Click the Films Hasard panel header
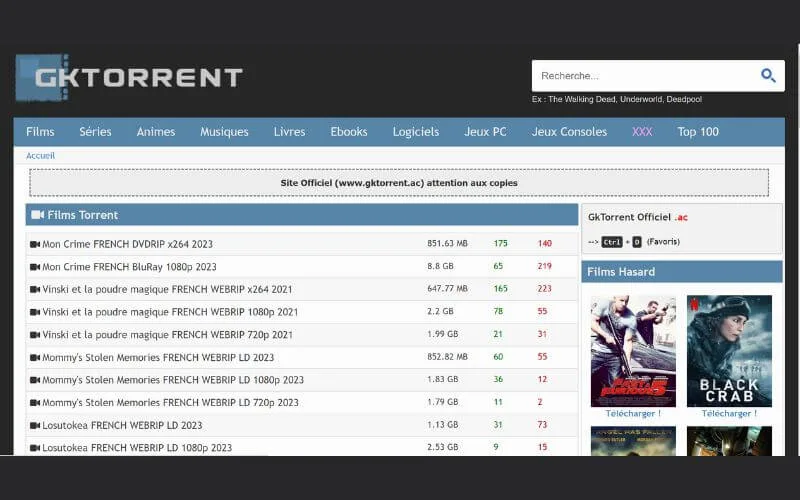Screen dimensions: 800x500 point(682,271)
